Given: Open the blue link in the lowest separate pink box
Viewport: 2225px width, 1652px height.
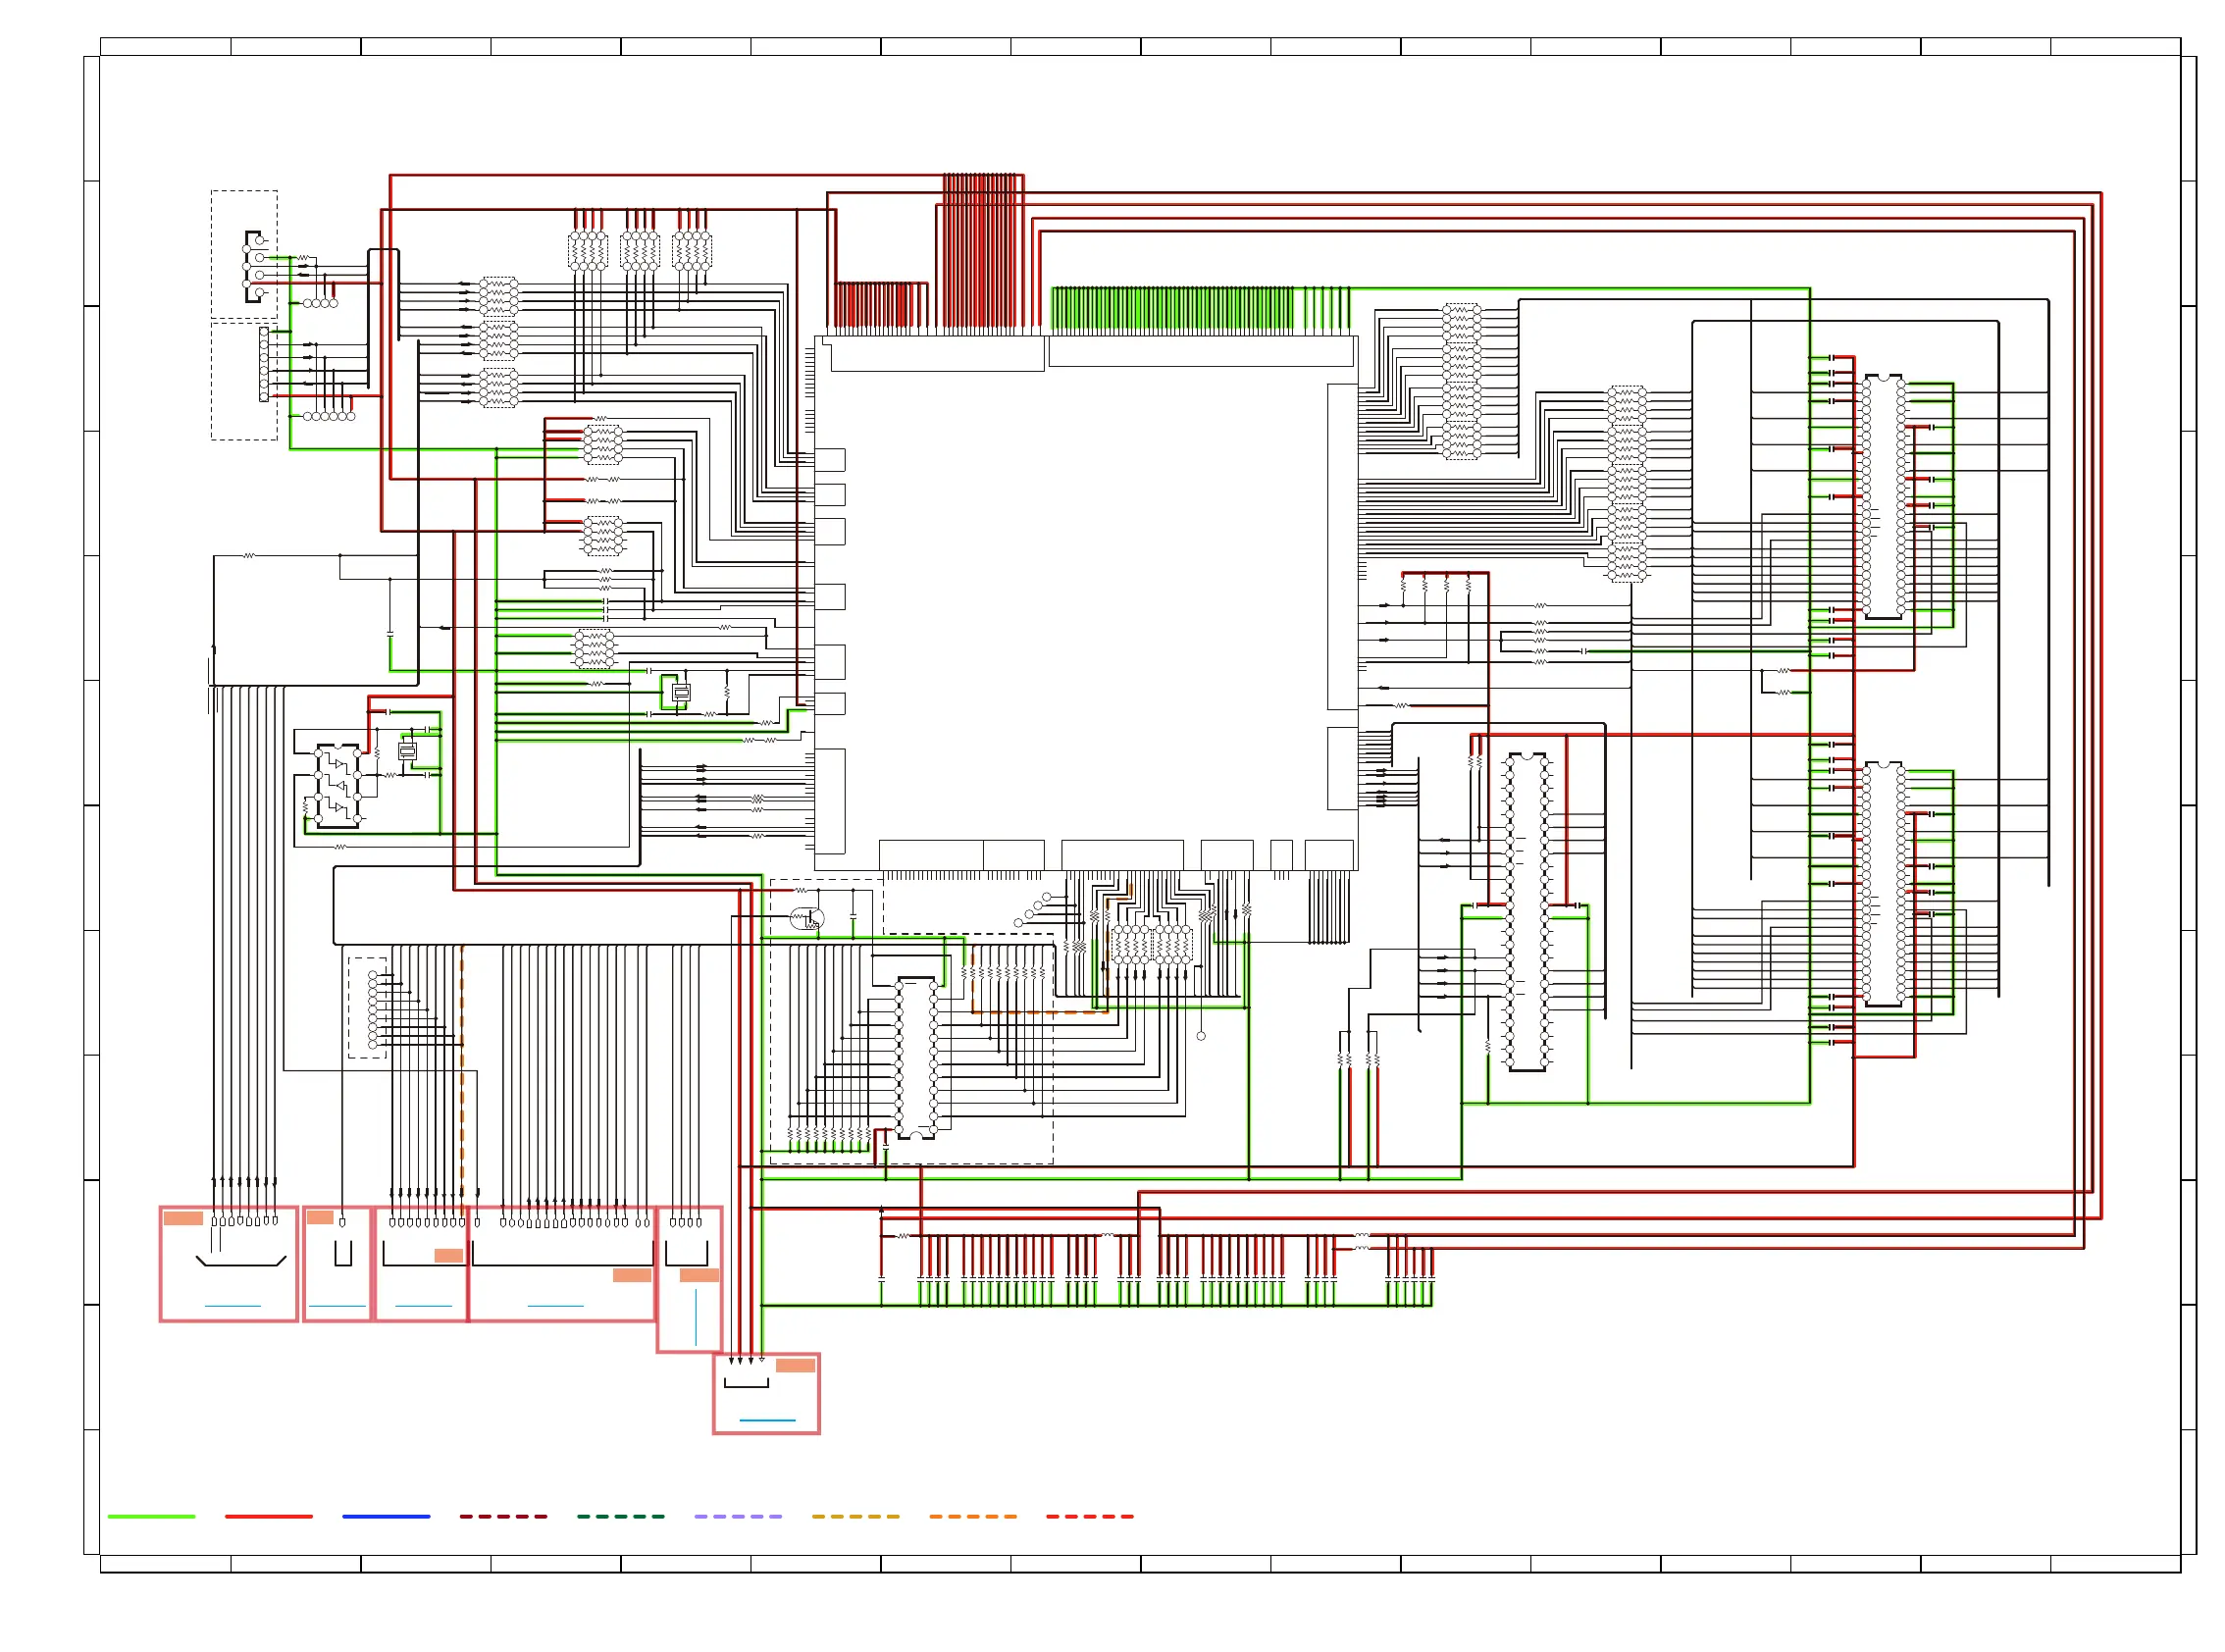Looking at the screenshot, I should tap(767, 1420).
